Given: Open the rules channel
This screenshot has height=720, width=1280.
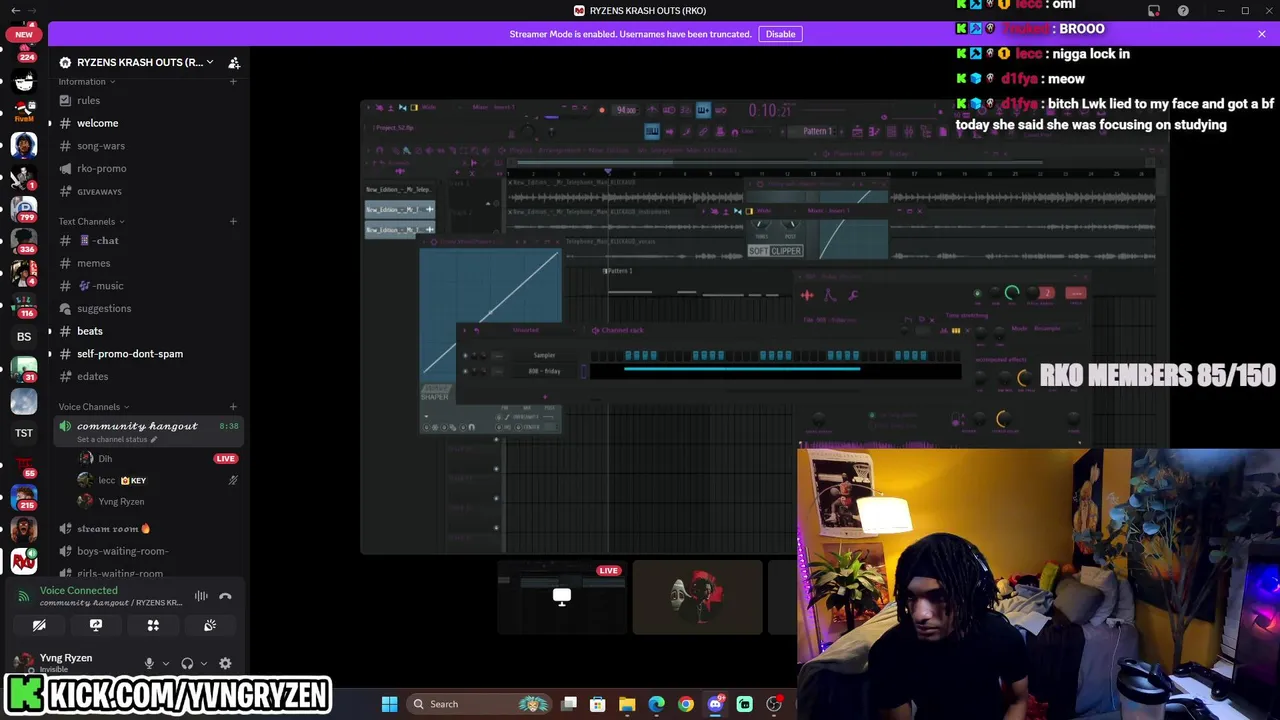Looking at the screenshot, I should 148,100.
